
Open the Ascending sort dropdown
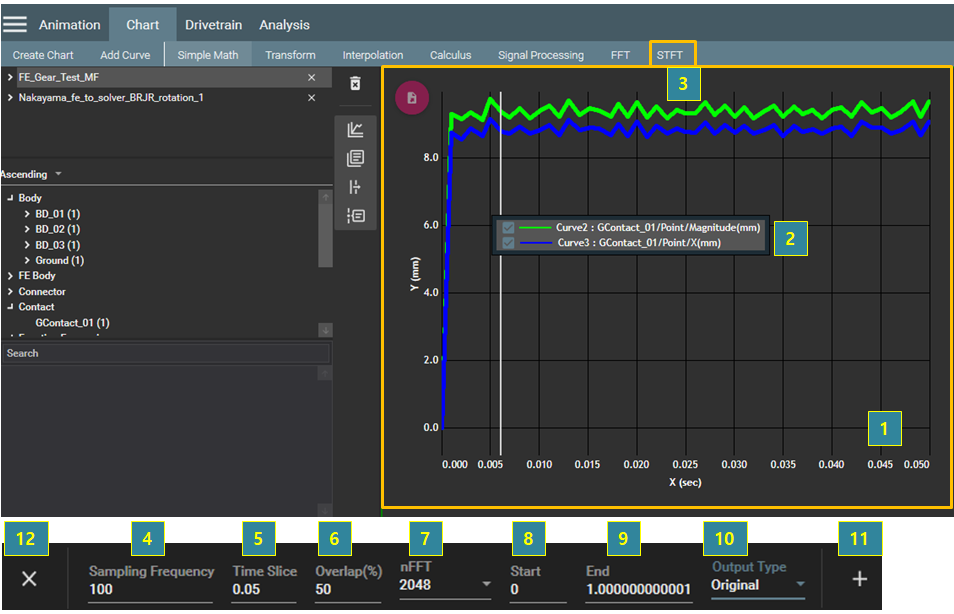pos(32,174)
